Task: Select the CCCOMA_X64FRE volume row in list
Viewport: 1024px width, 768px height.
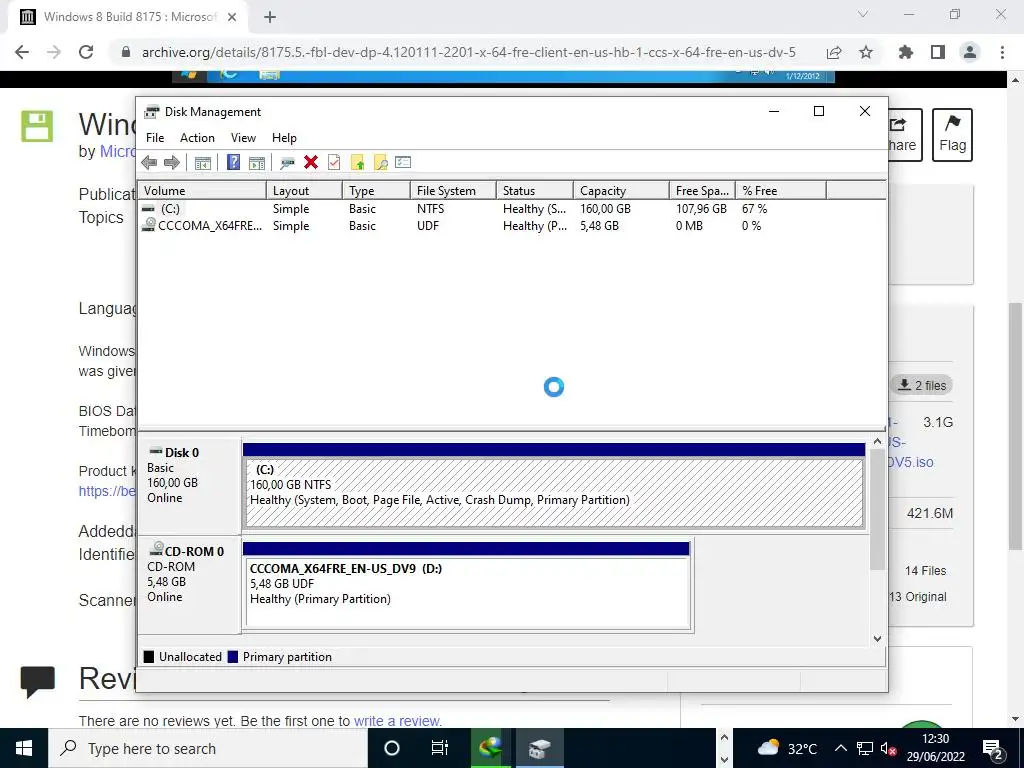Action: click(x=511, y=226)
